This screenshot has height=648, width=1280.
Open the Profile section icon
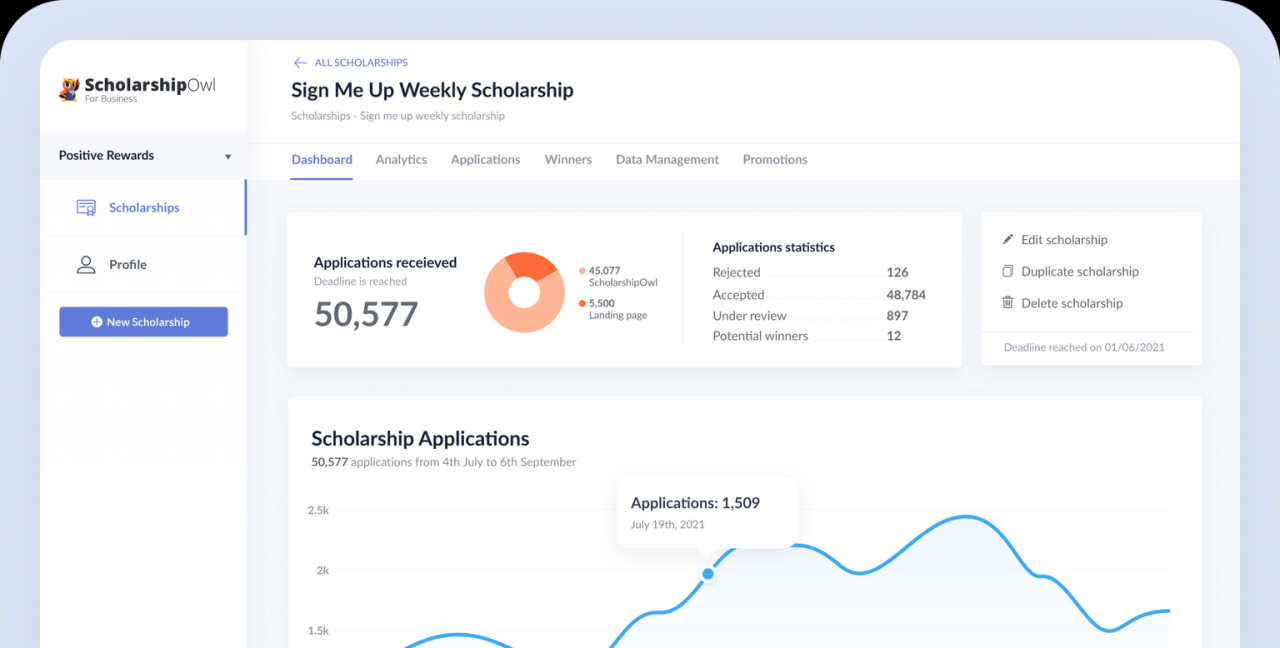86,264
